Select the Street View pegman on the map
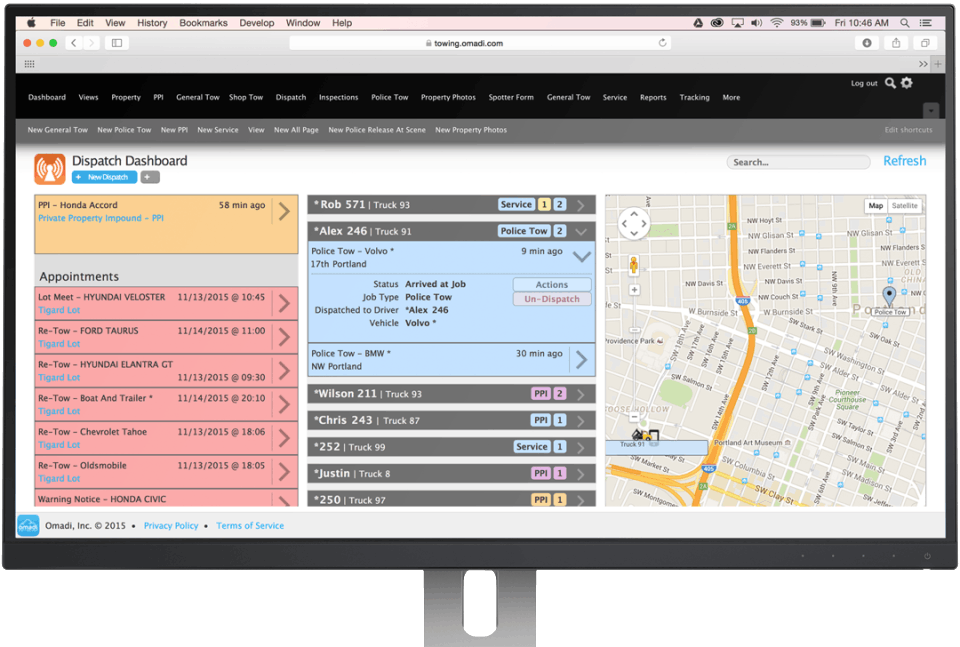Viewport: 960px width, 647px height. click(x=634, y=265)
